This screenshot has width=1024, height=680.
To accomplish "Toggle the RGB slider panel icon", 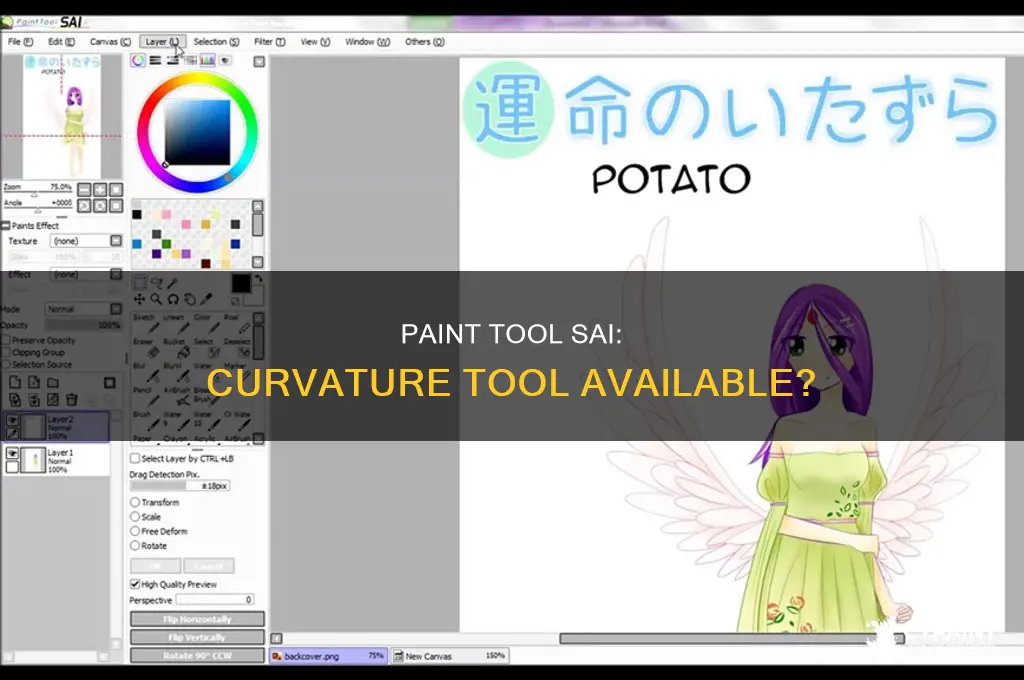I will tap(155, 61).
